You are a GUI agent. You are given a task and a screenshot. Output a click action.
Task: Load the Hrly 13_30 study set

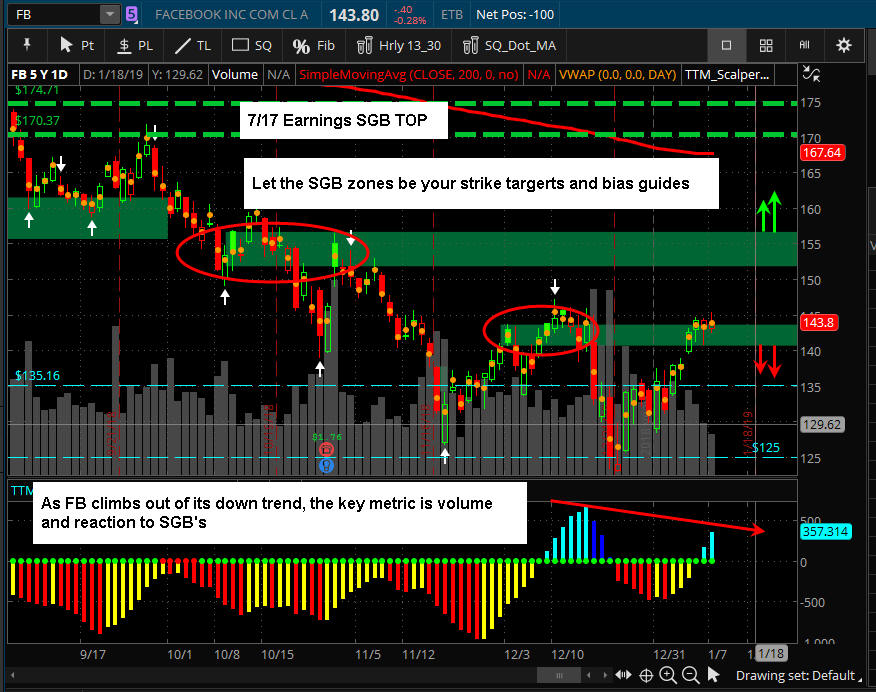coord(399,45)
